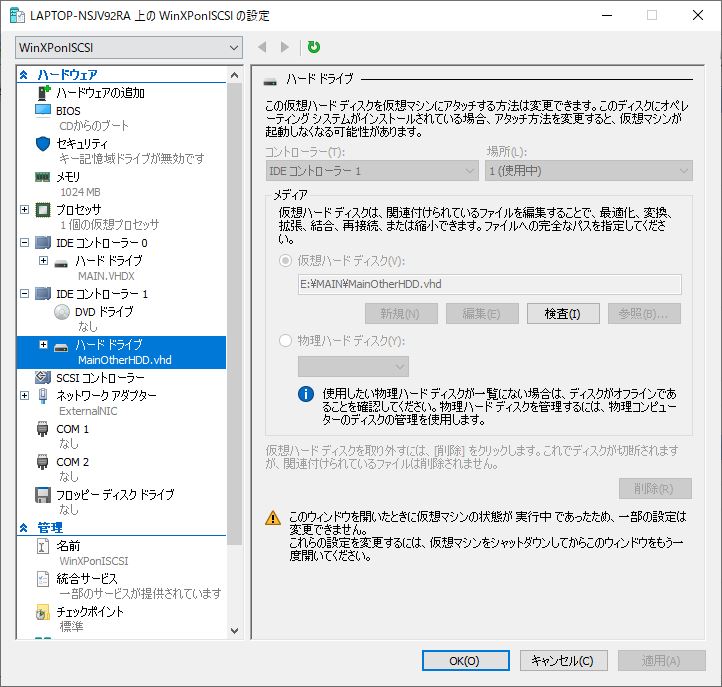Click the キャンセル(C) button

pyautogui.click(x=564, y=661)
